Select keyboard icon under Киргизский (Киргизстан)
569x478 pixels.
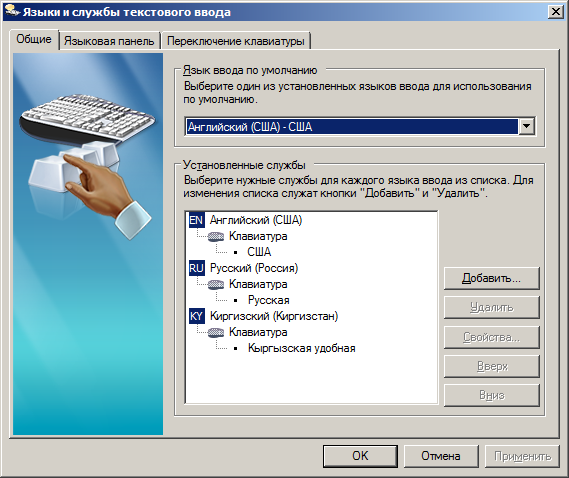(216, 332)
